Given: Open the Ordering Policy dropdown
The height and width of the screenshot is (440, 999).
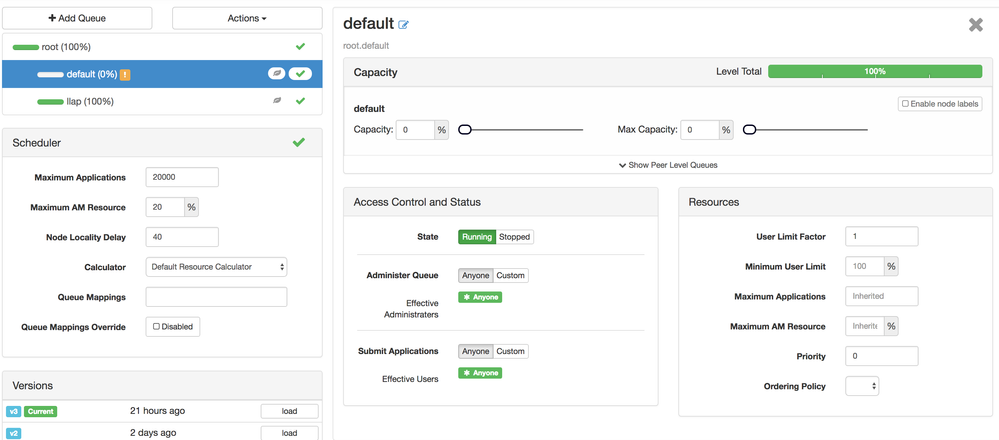Looking at the screenshot, I should click(862, 386).
